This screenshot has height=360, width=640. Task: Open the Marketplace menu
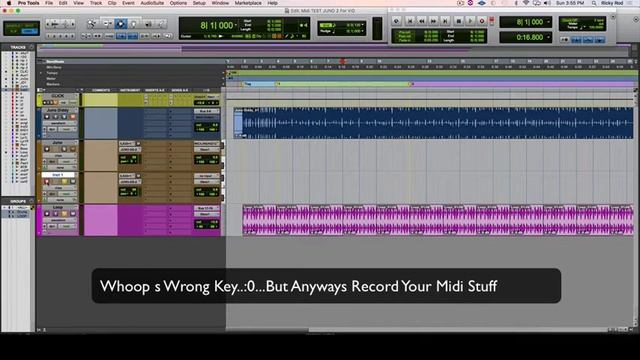click(x=248, y=3)
